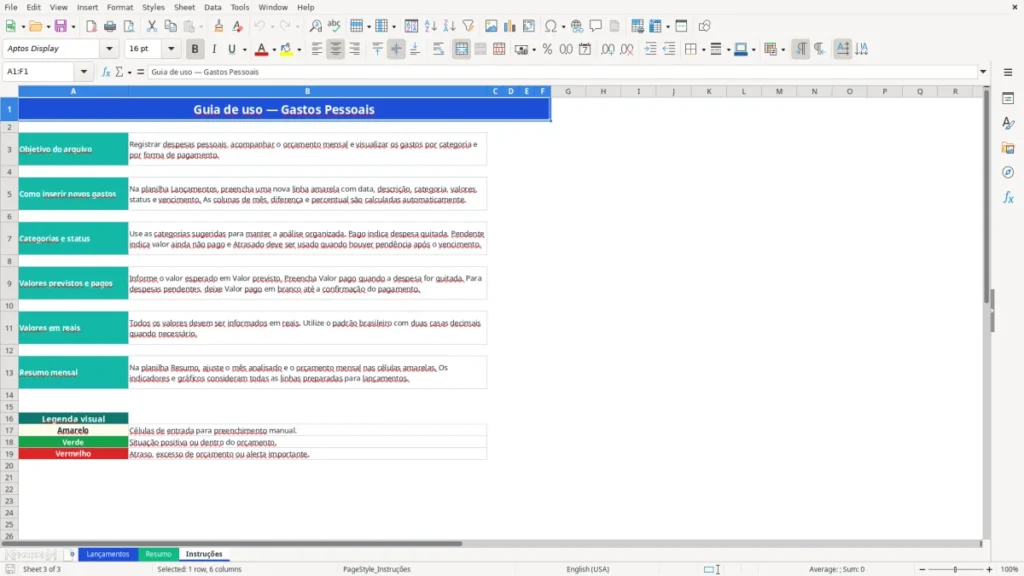Viewport: 1024px width, 576px height.
Task: Open the Sheet menu
Action: [184, 7]
